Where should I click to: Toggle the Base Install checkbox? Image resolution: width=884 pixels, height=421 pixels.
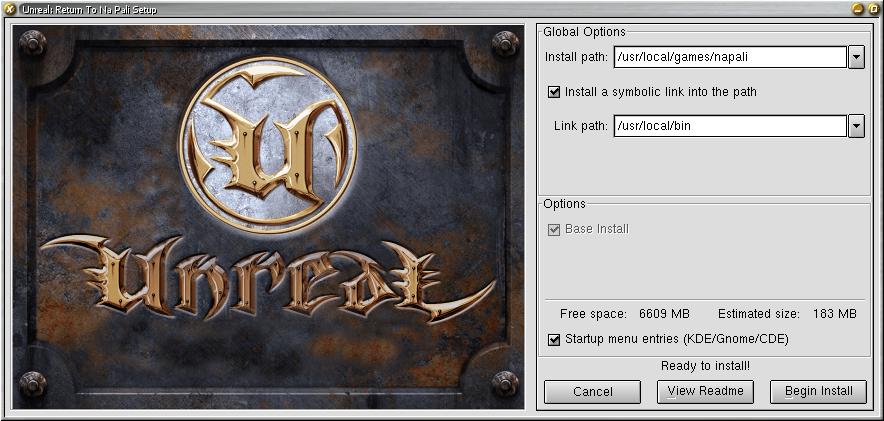click(554, 229)
